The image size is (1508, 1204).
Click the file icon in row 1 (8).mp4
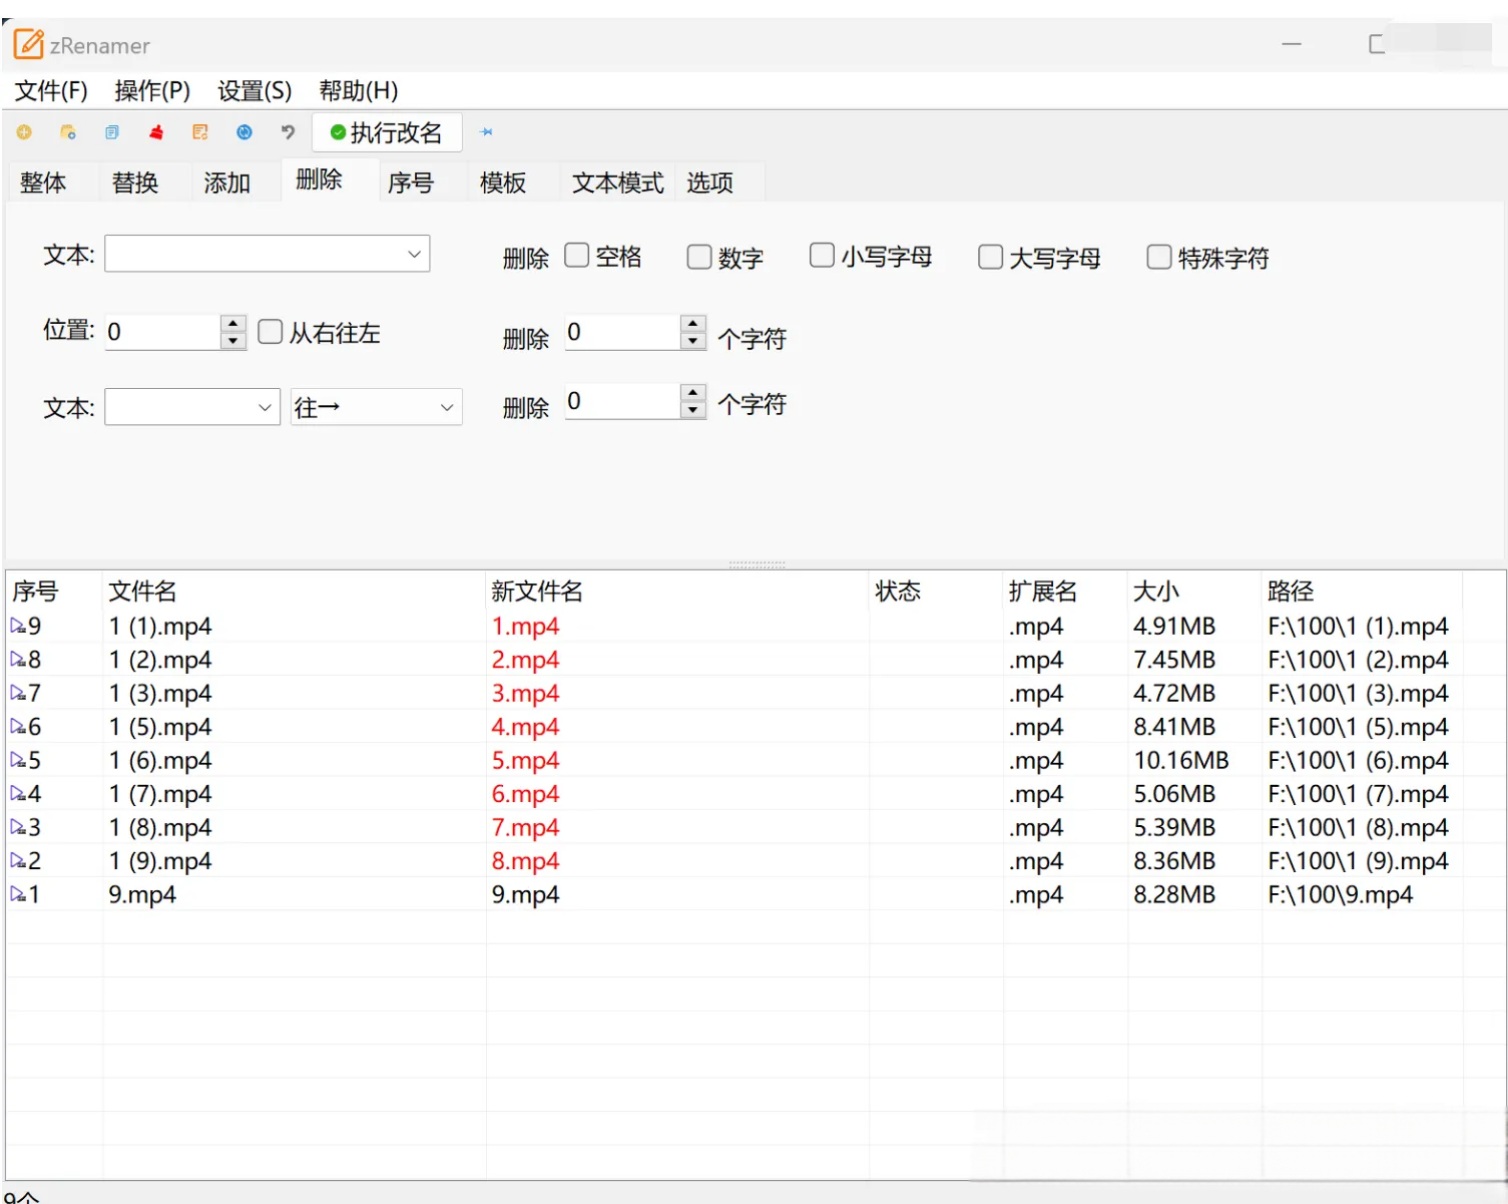point(18,827)
